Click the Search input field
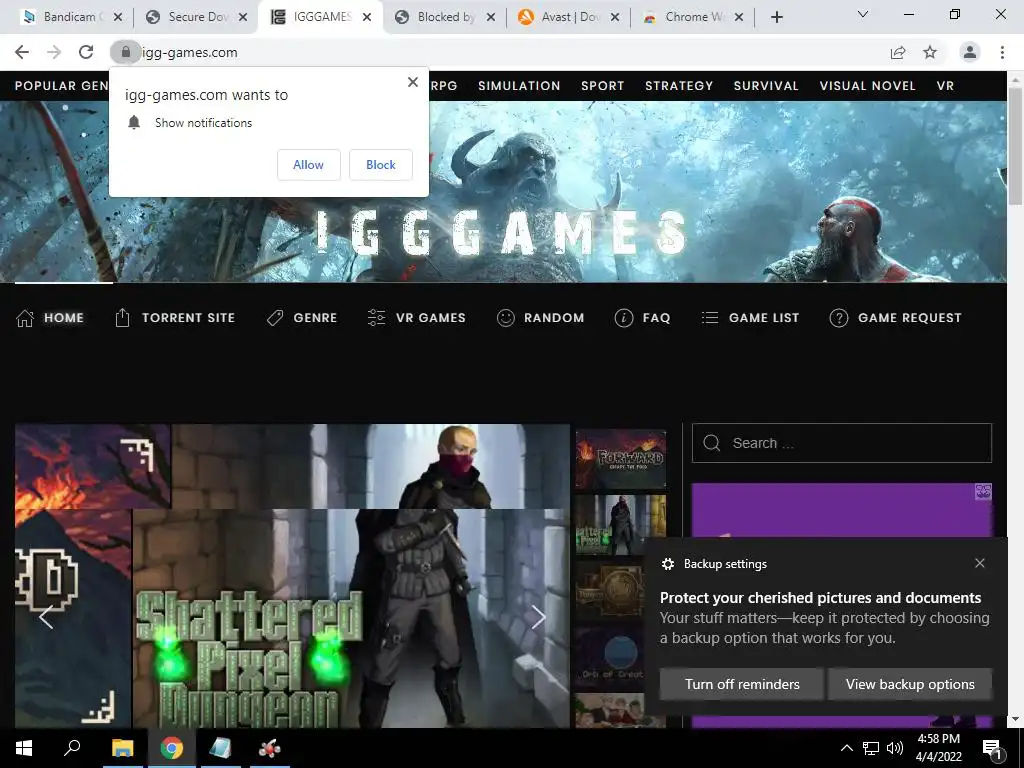Viewport: 1024px width, 768px height. pyautogui.click(x=842, y=443)
